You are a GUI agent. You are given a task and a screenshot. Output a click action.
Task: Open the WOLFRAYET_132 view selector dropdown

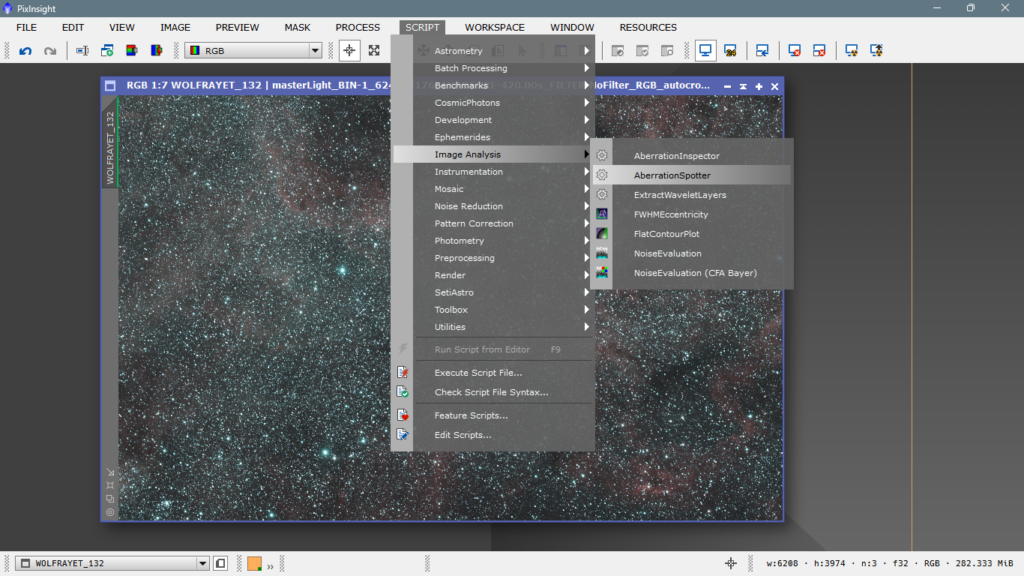(112, 563)
